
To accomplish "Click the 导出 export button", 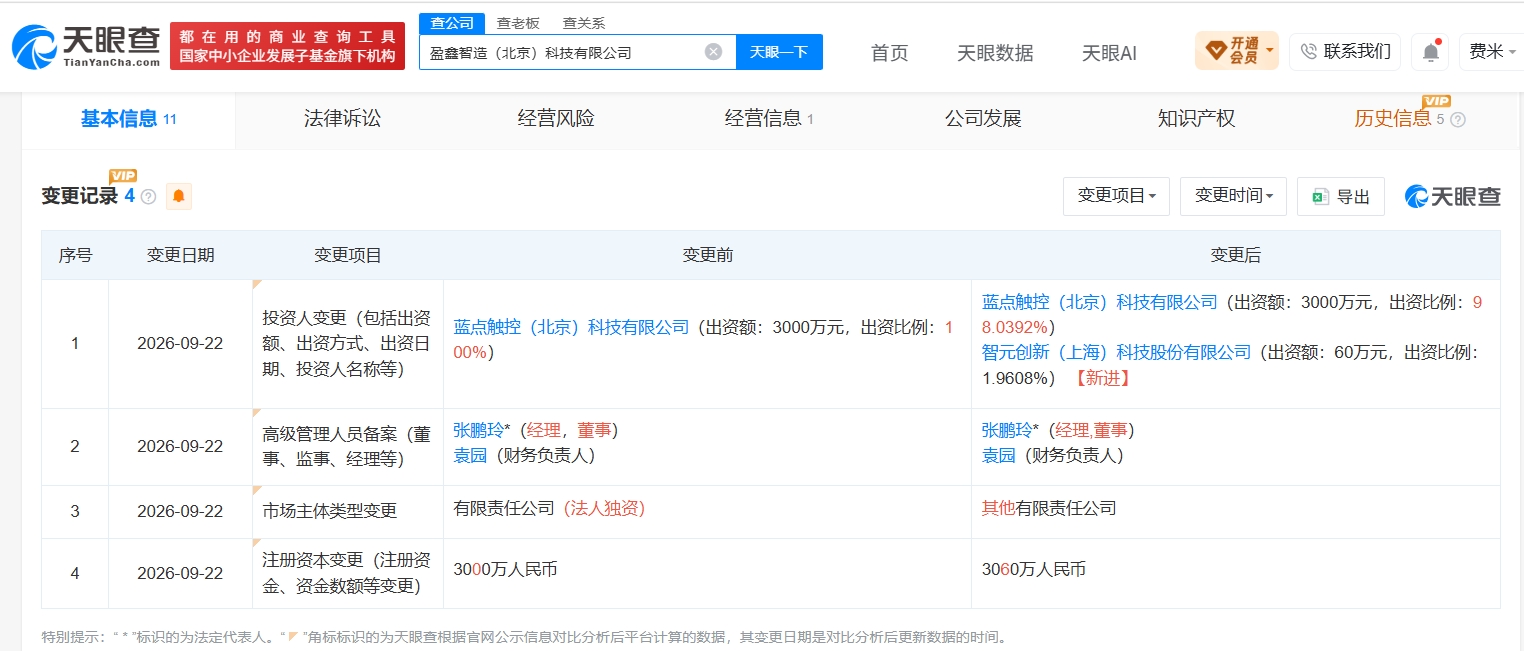I will (1341, 197).
